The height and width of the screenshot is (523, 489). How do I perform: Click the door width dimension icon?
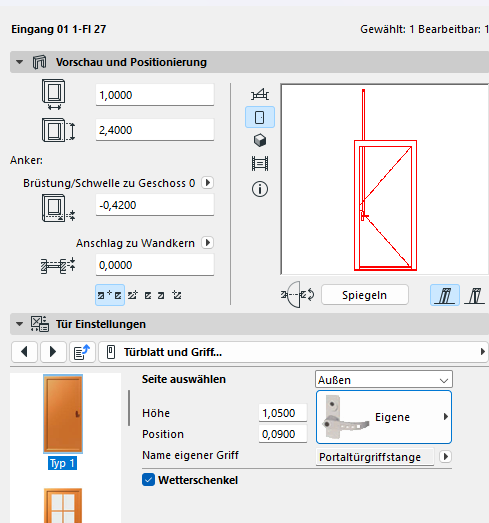click(54, 94)
